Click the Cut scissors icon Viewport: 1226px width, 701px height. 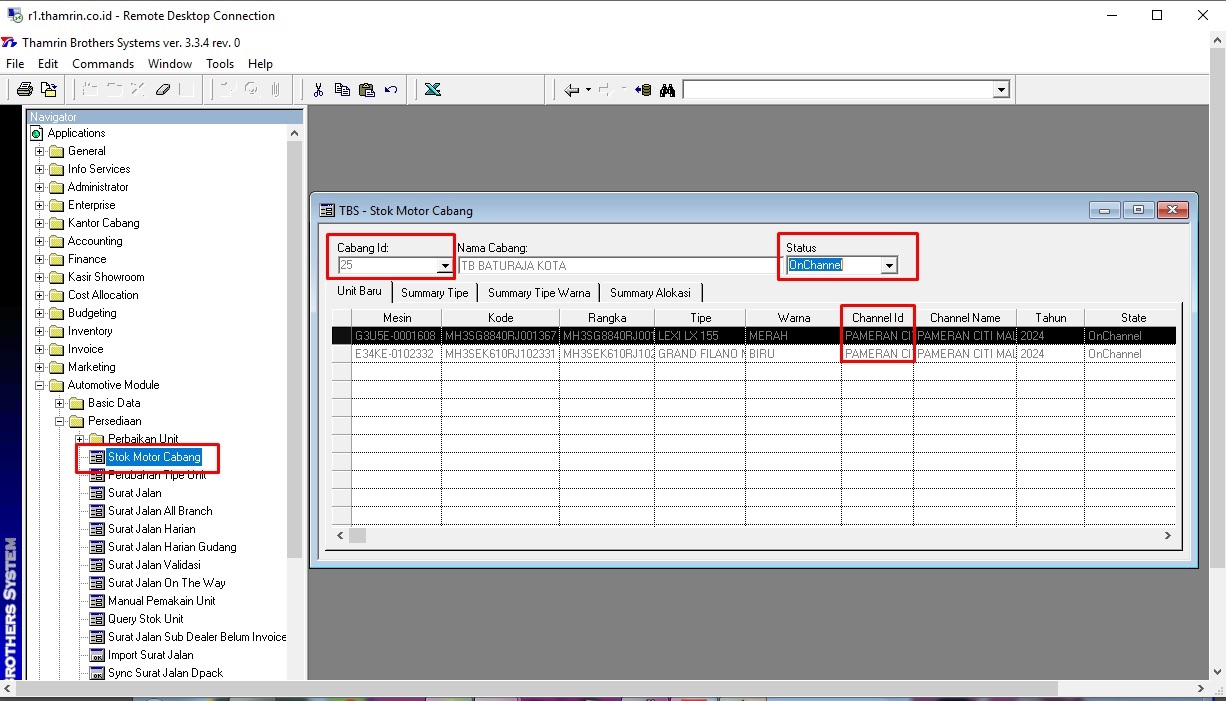[318, 90]
